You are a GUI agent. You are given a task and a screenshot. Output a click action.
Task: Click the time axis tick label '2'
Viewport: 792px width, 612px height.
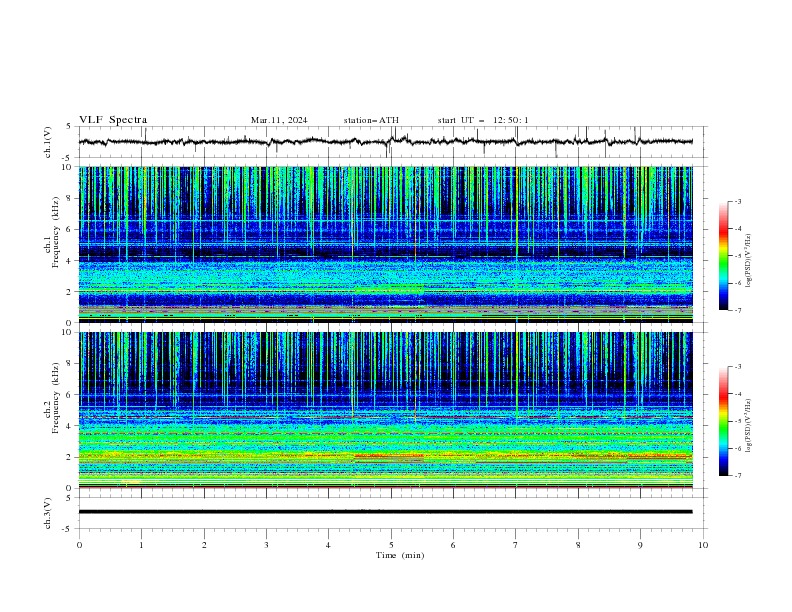tap(204, 545)
